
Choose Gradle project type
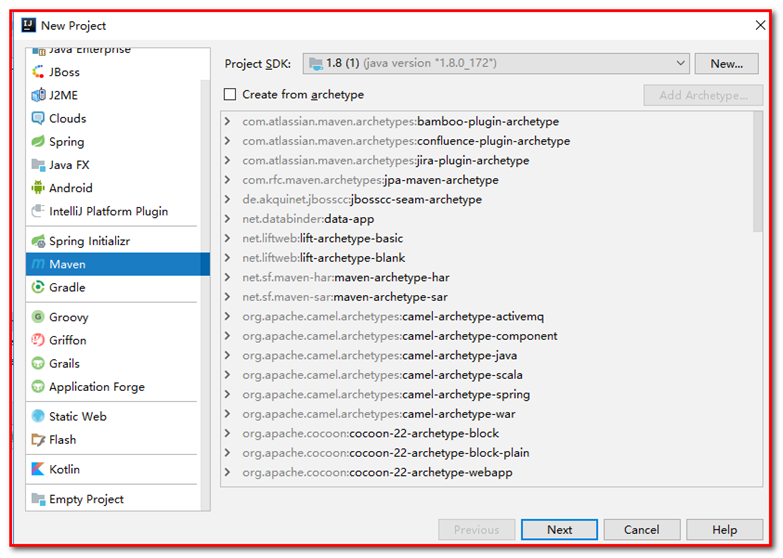(x=113, y=287)
